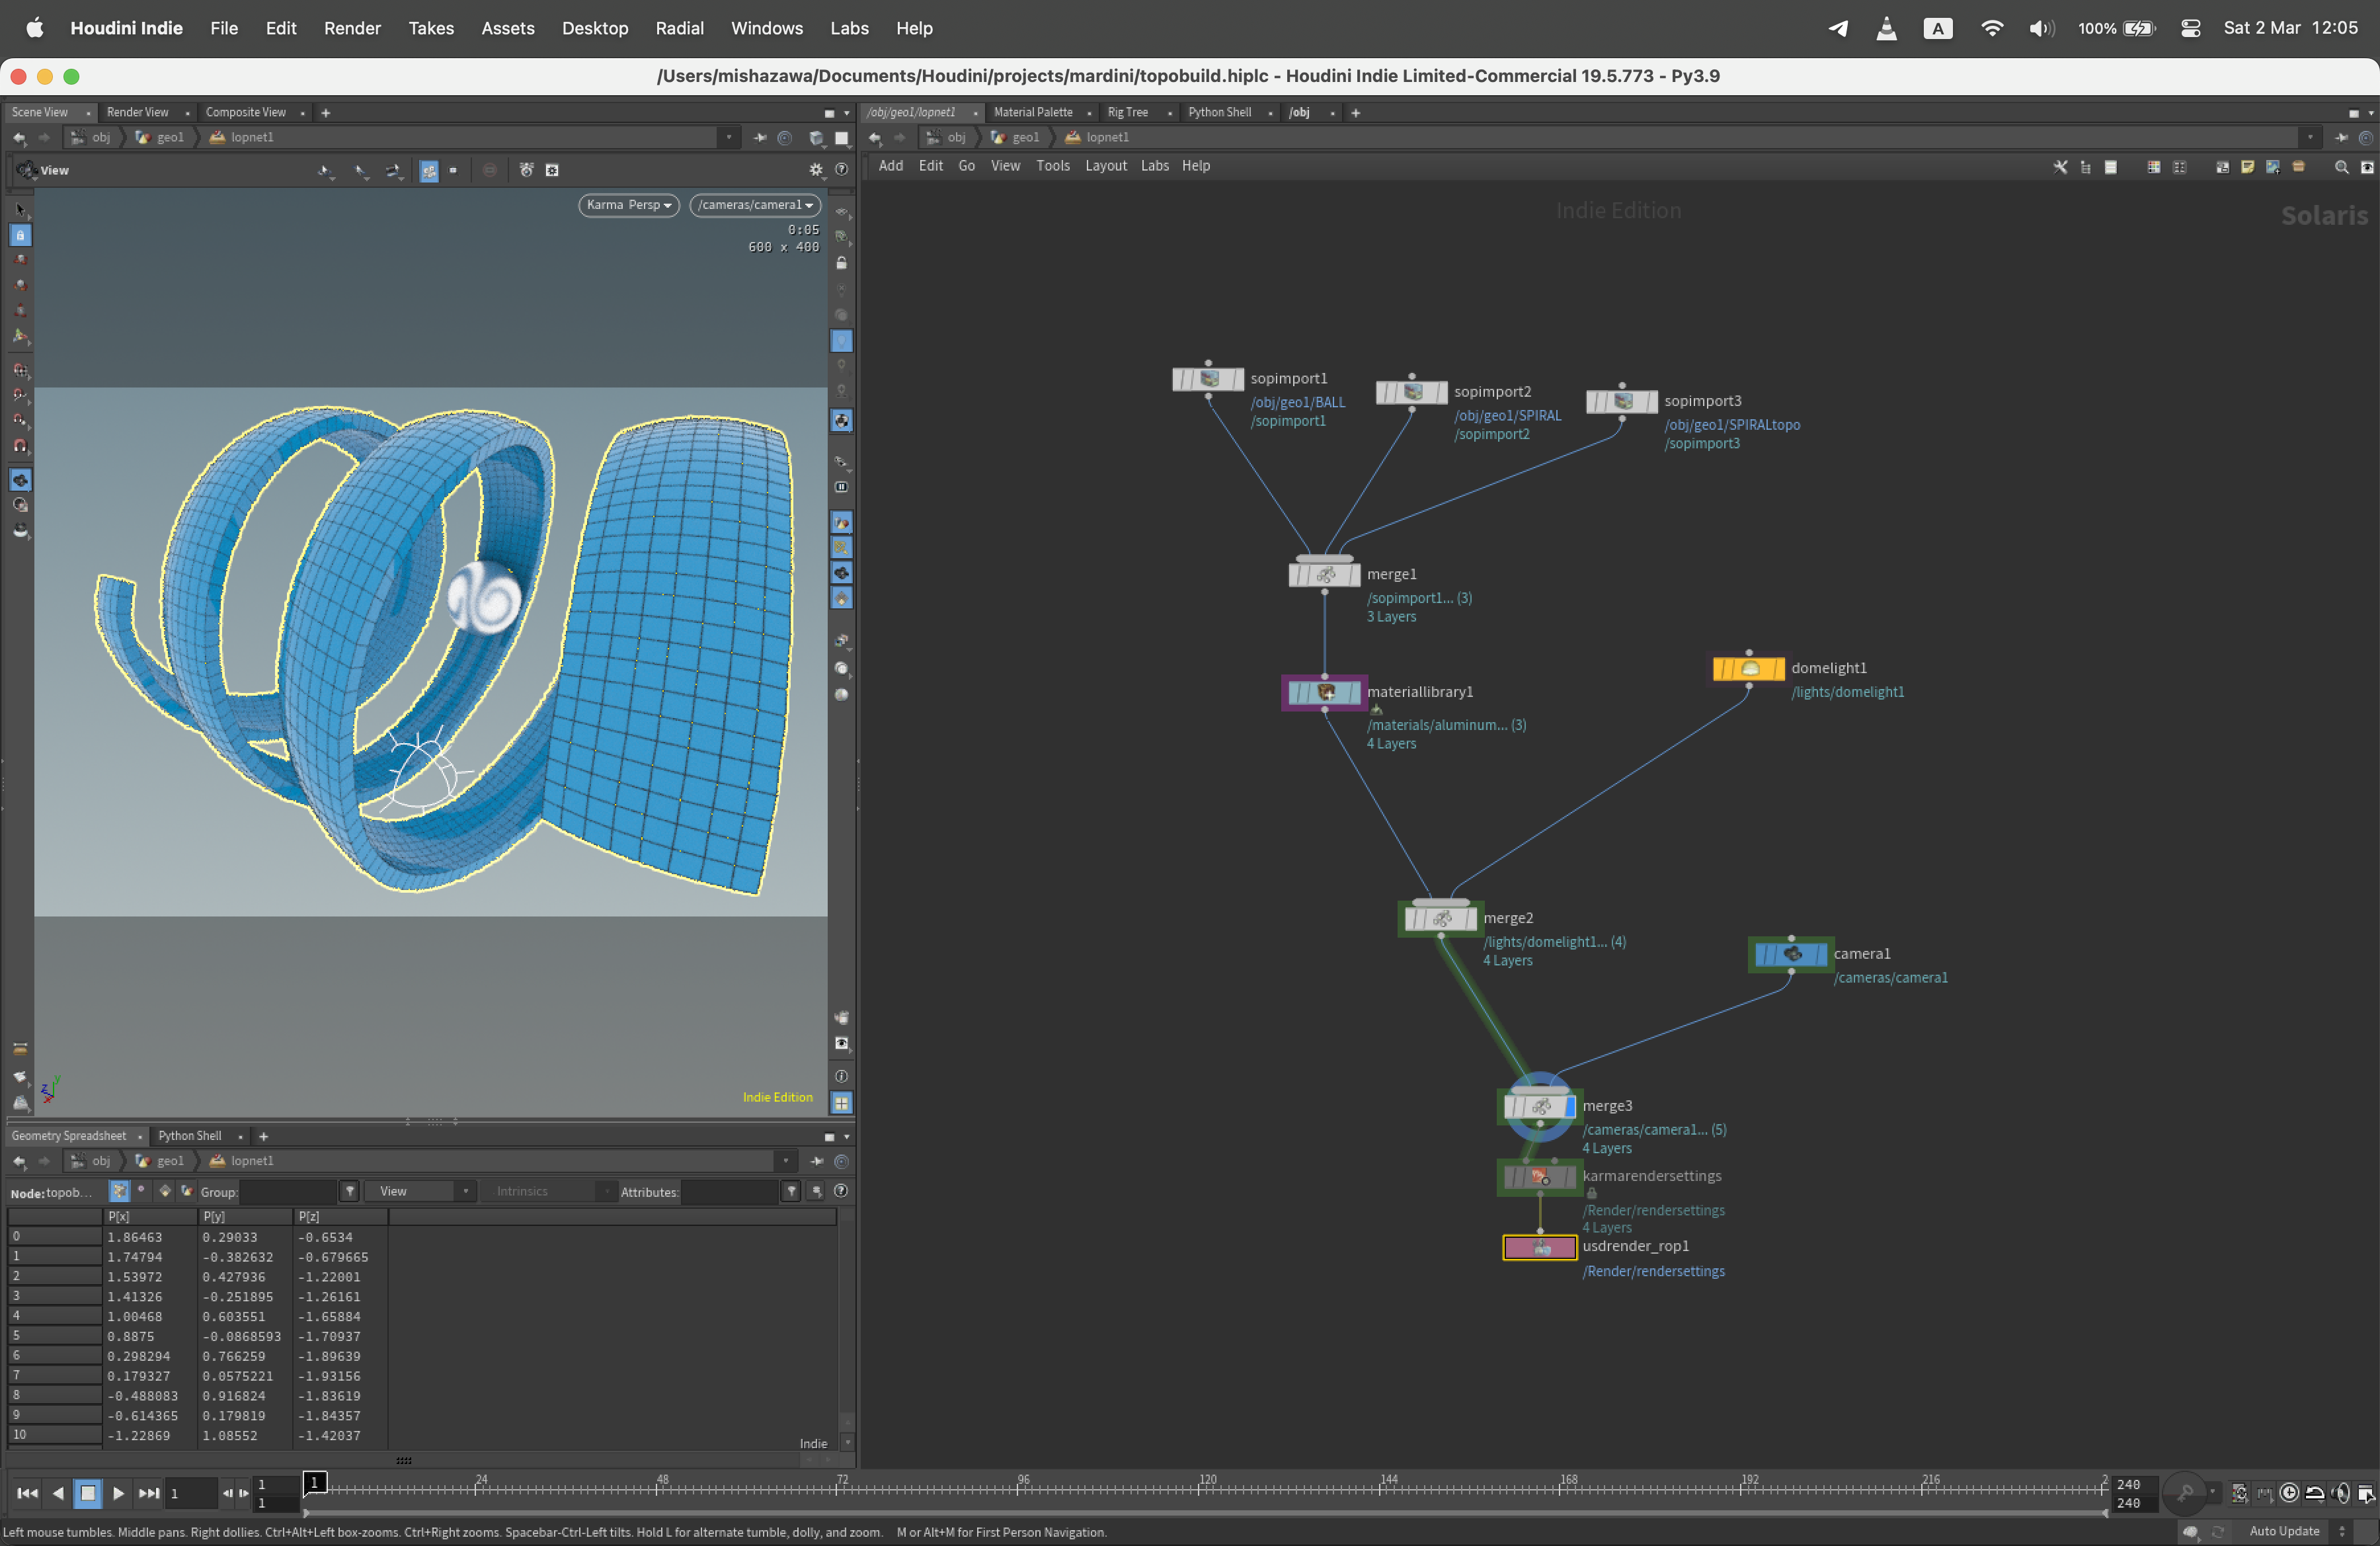Click the Group input field
This screenshot has height=1546, width=2380.
click(288, 1191)
